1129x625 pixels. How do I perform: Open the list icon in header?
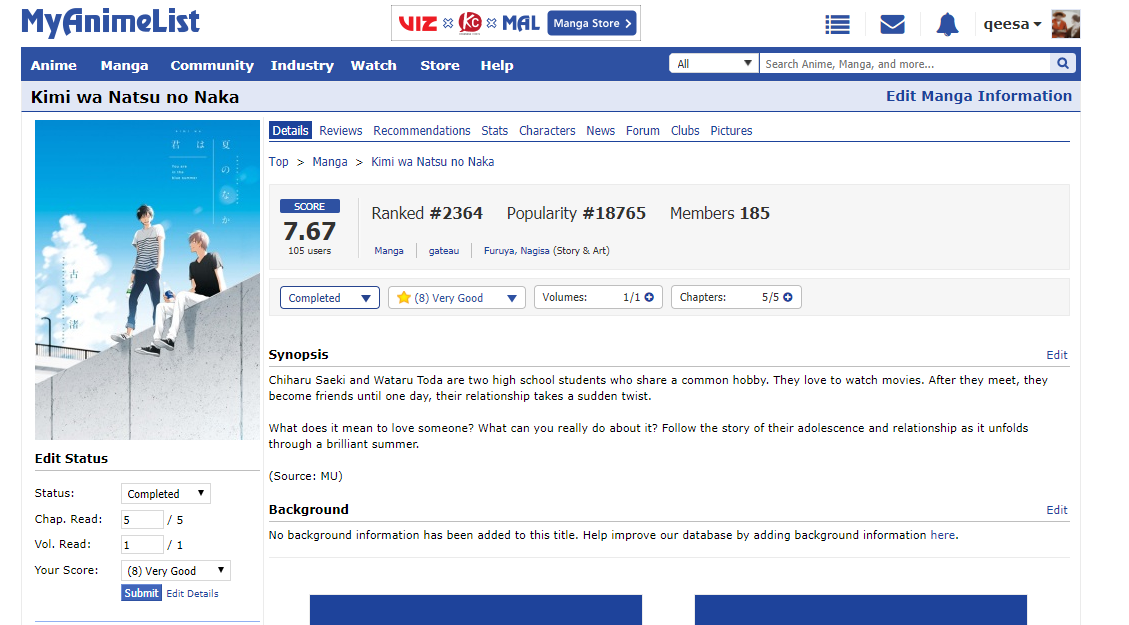pos(837,25)
